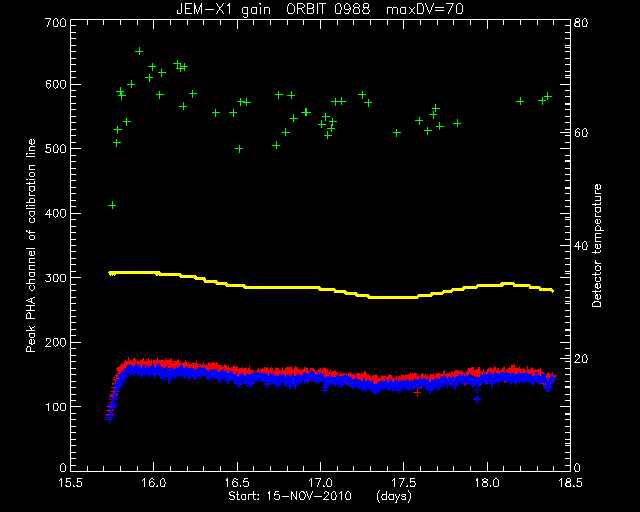Click the '80' label on right axis
Screen dimensions: 640x512
581,22
